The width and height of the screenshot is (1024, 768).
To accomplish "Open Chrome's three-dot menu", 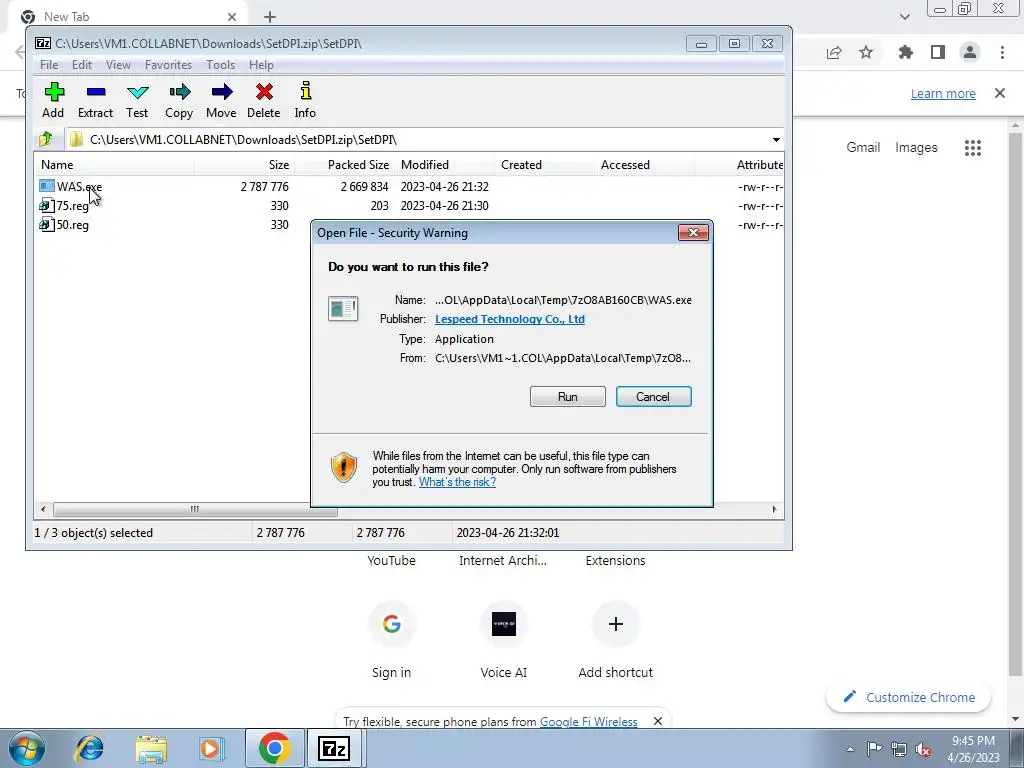I will click(x=1002, y=52).
